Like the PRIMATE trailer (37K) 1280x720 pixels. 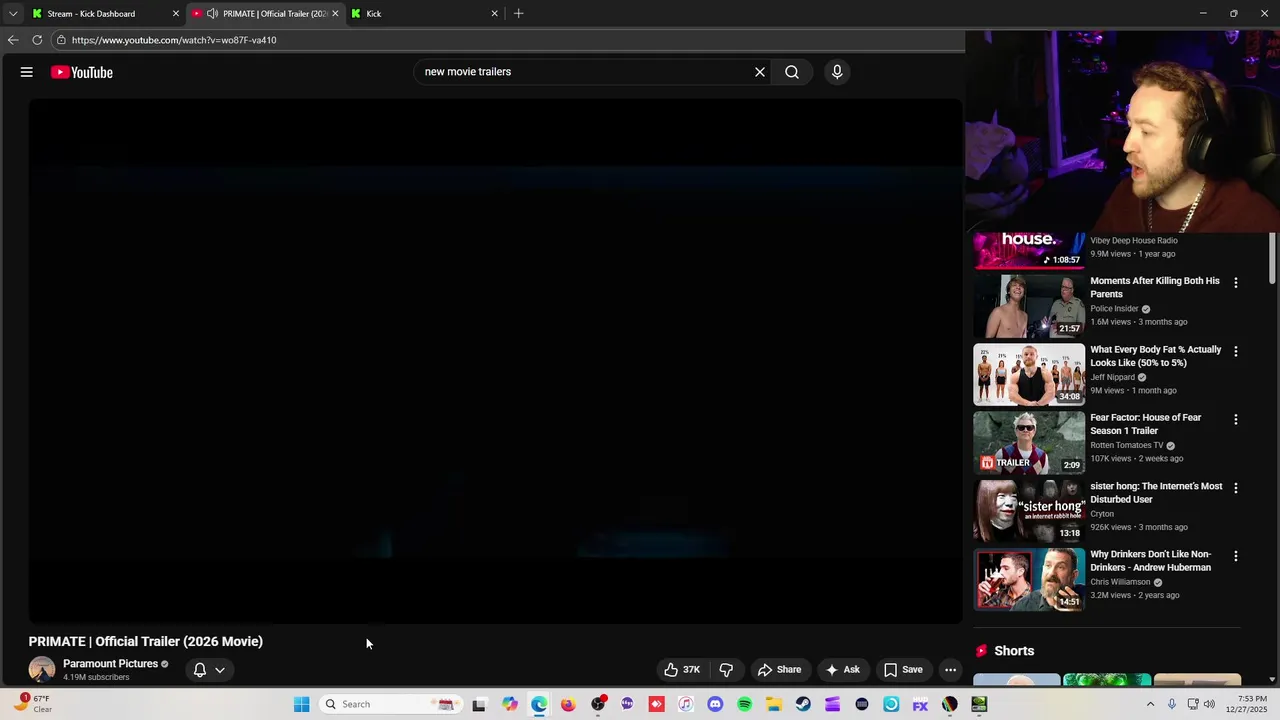click(x=683, y=670)
